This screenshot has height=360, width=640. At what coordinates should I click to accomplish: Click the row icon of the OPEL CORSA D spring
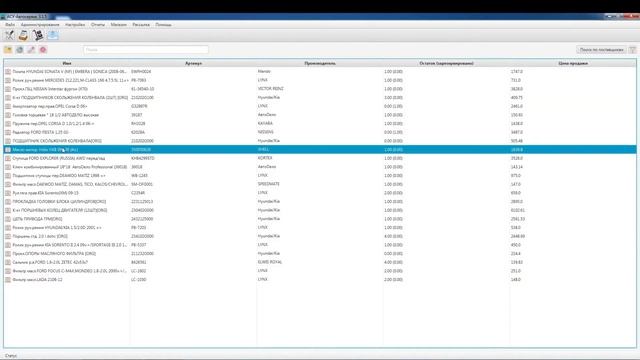(8, 124)
